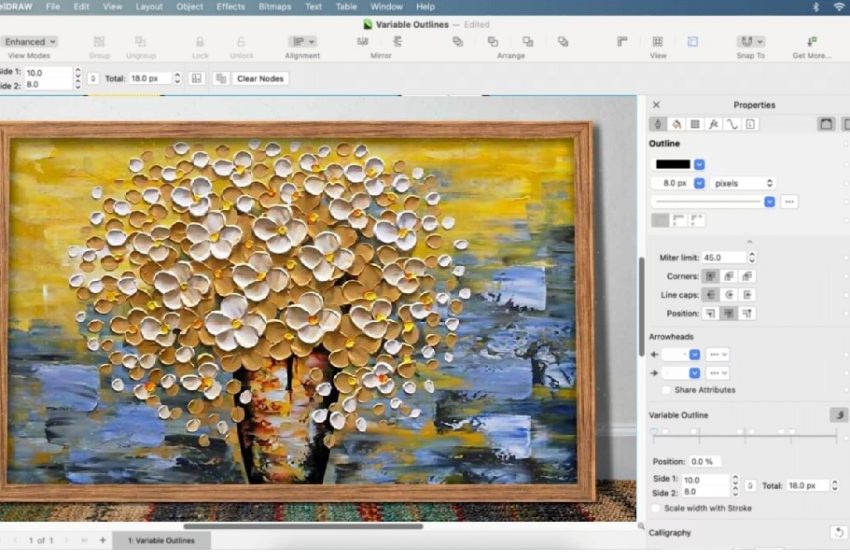Viewport: 850px width, 560px height.
Task: Open the Alignment dropdown
Action: pos(302,42)
